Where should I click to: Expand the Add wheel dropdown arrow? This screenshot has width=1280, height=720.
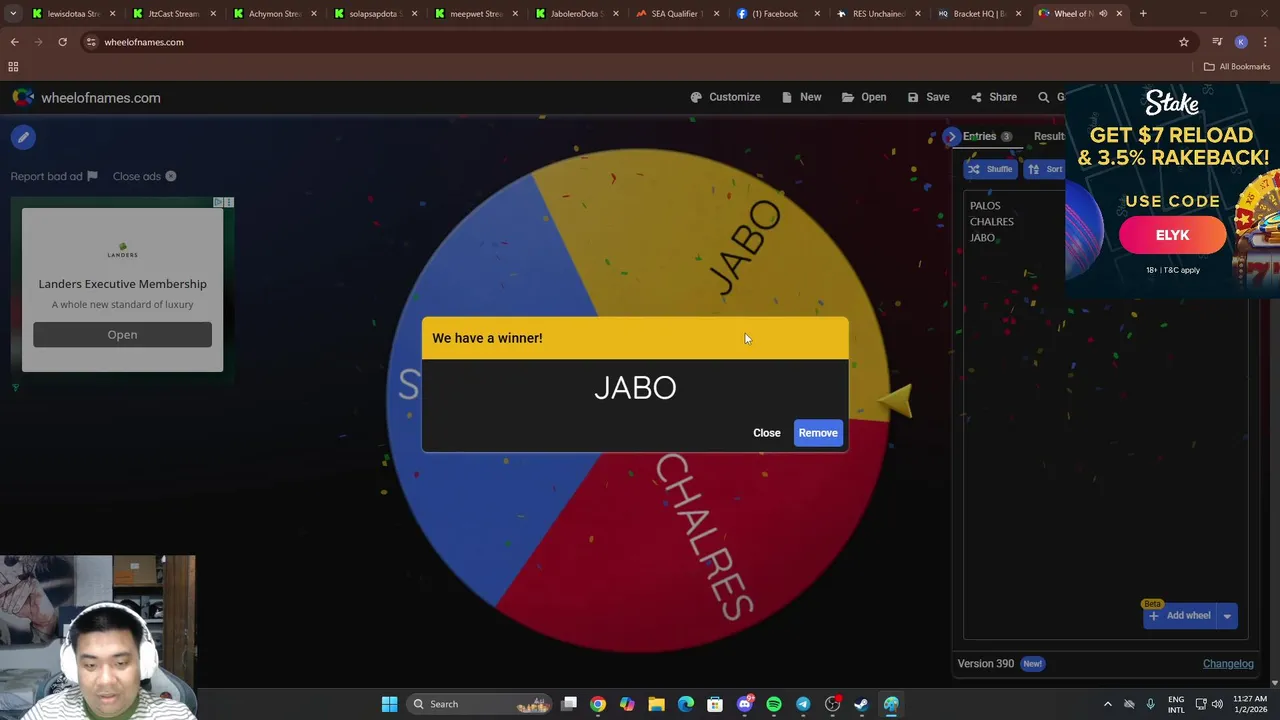pos(1227,616)
